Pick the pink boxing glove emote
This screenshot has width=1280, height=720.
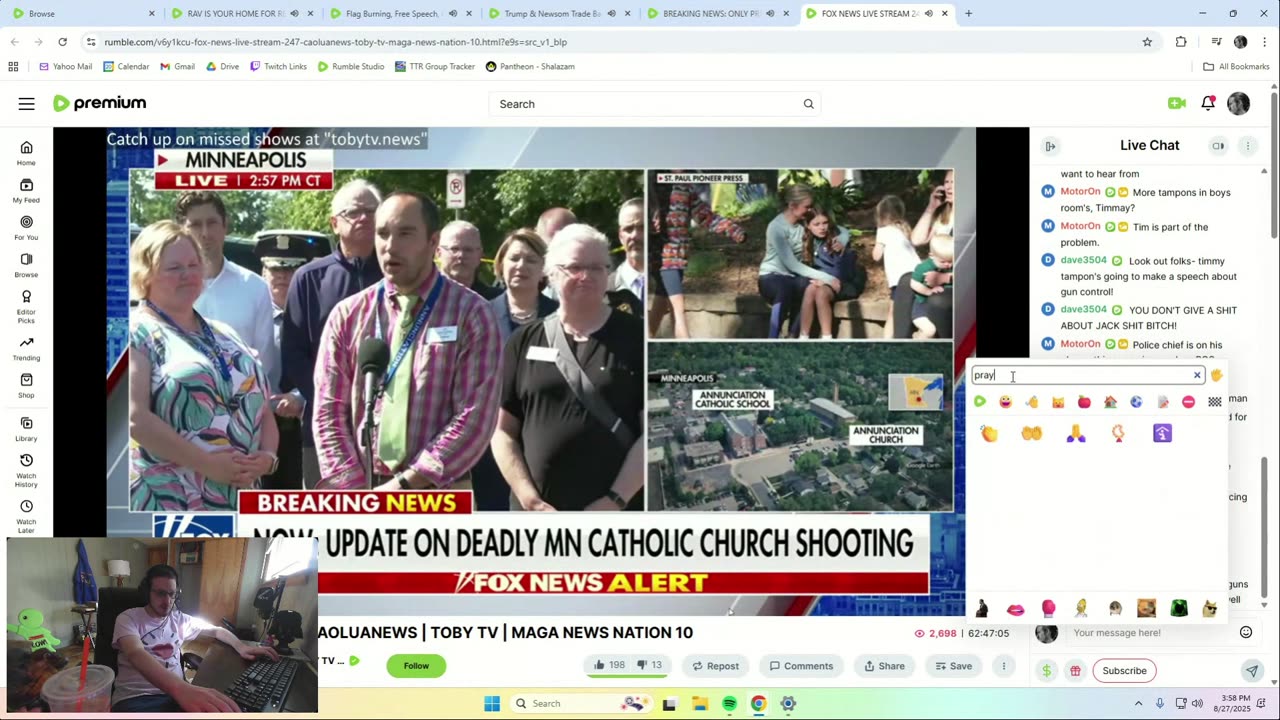(1048, 608)
